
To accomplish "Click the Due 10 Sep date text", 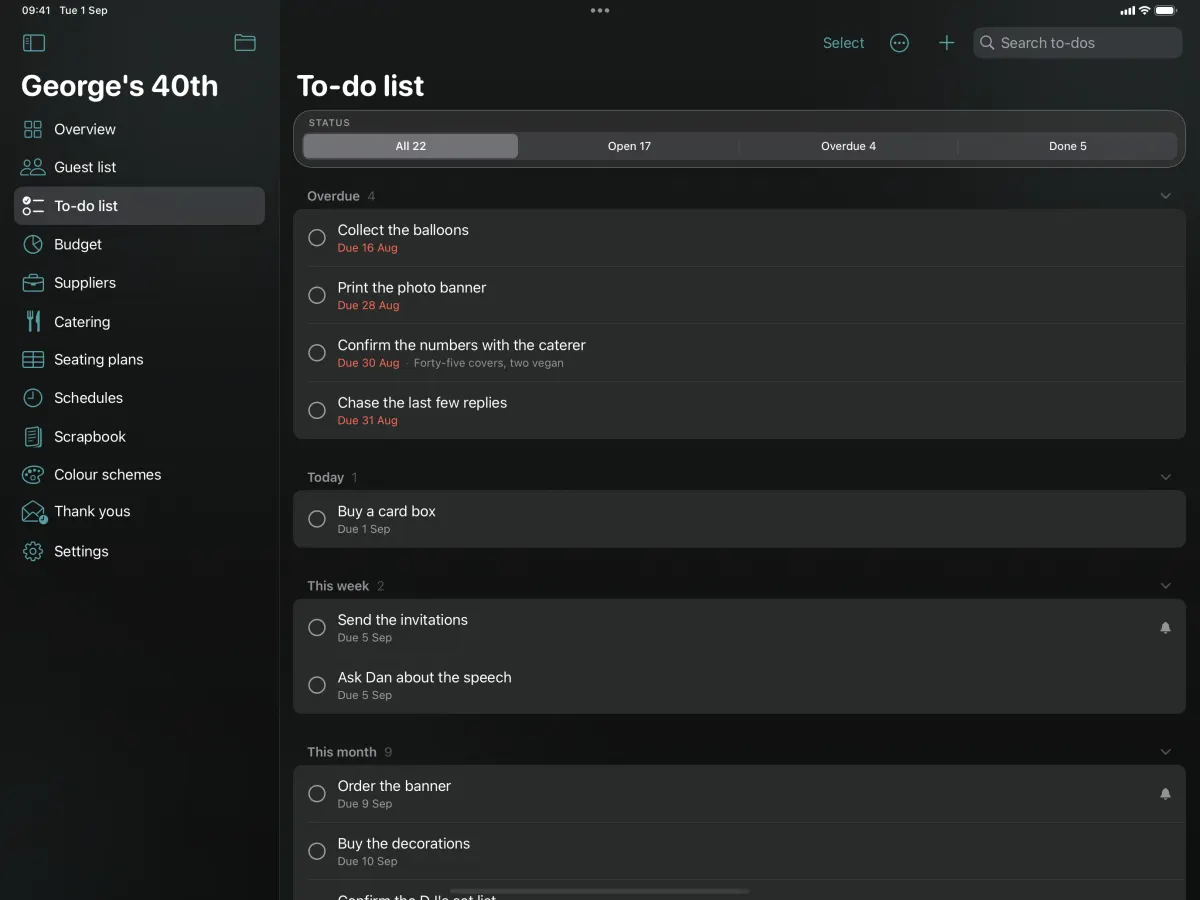I will tap(368, 862).
